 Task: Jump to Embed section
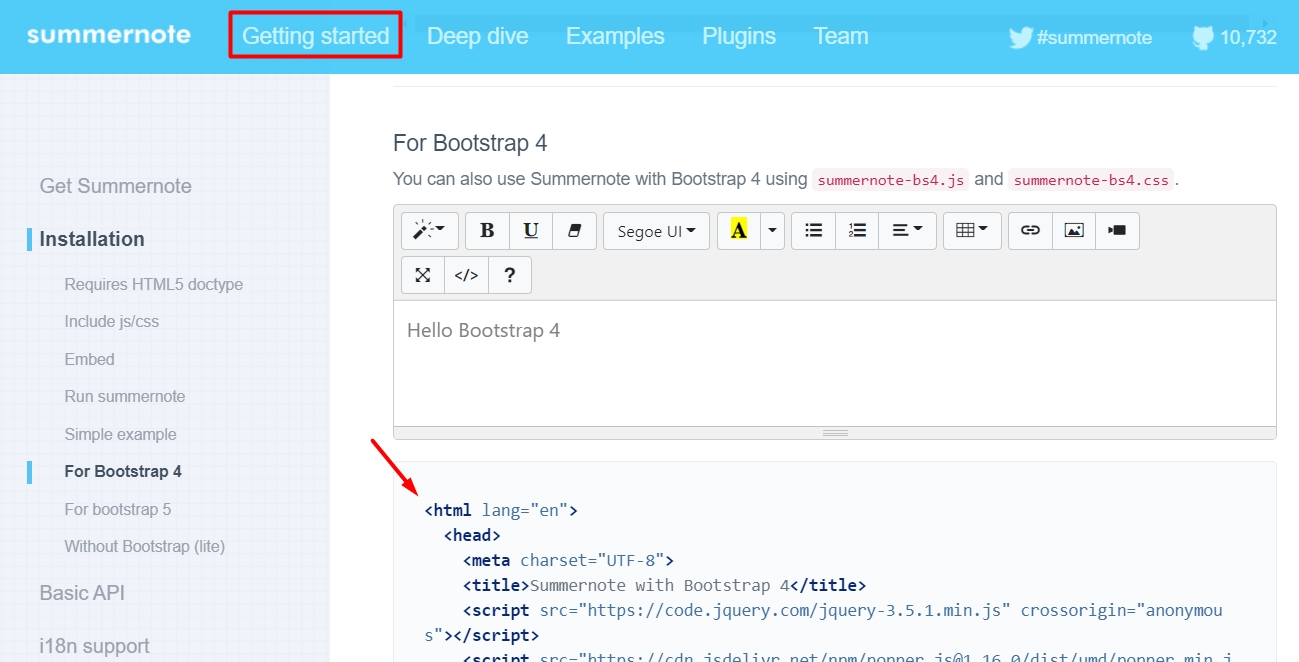pyautogui.click(x=90, y=359)
